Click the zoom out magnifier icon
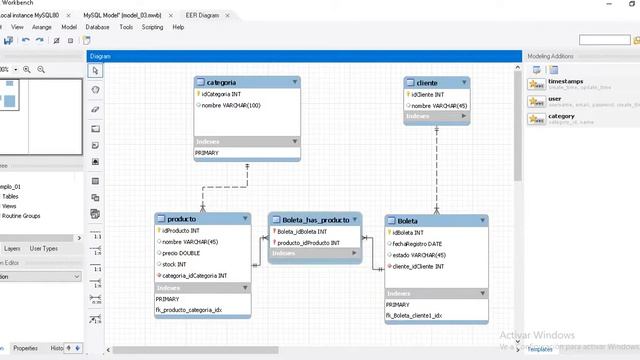Viewport: 640px width, 360px height. 41,70
